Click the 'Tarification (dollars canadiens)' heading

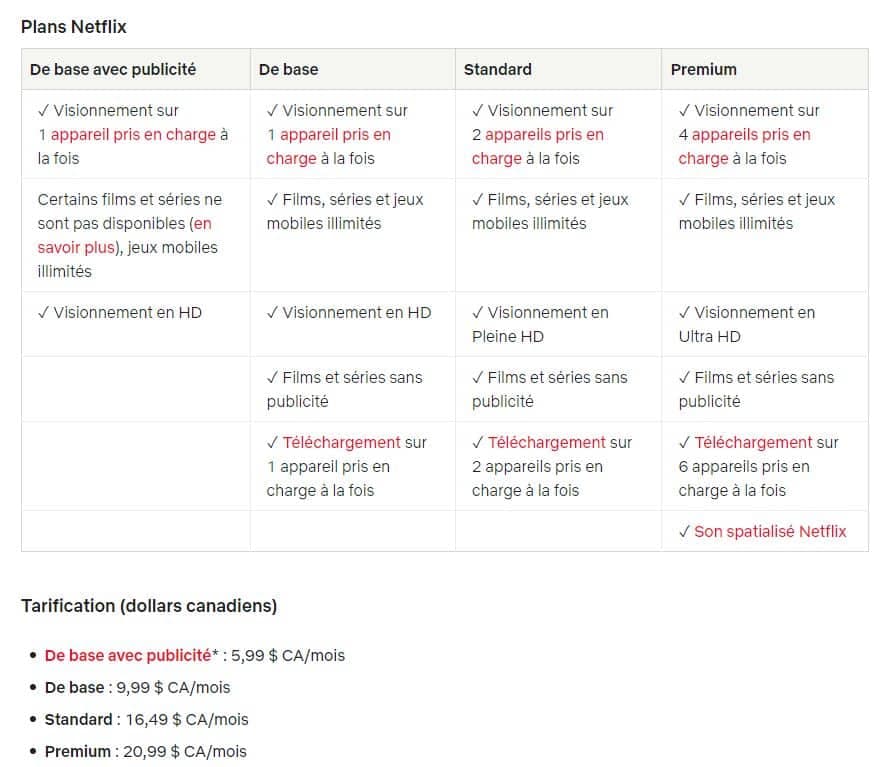(x=149, y=606)
